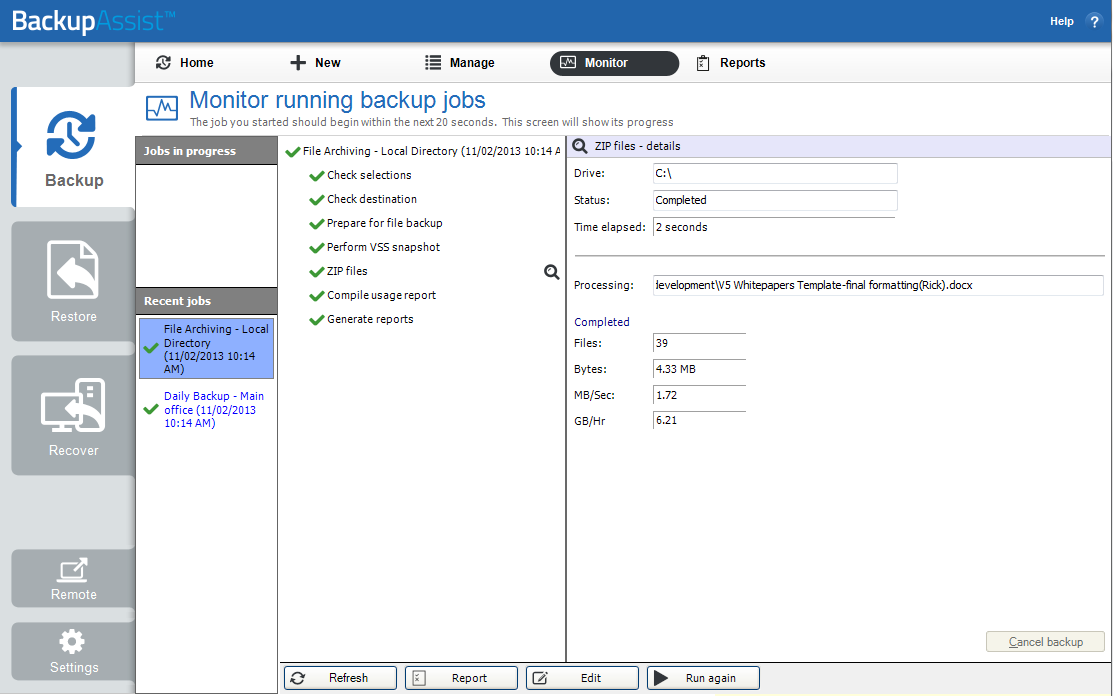Click the Edit button
Image resolution: width=1113 pixels, height=696 pixels.
click(582, 678)
